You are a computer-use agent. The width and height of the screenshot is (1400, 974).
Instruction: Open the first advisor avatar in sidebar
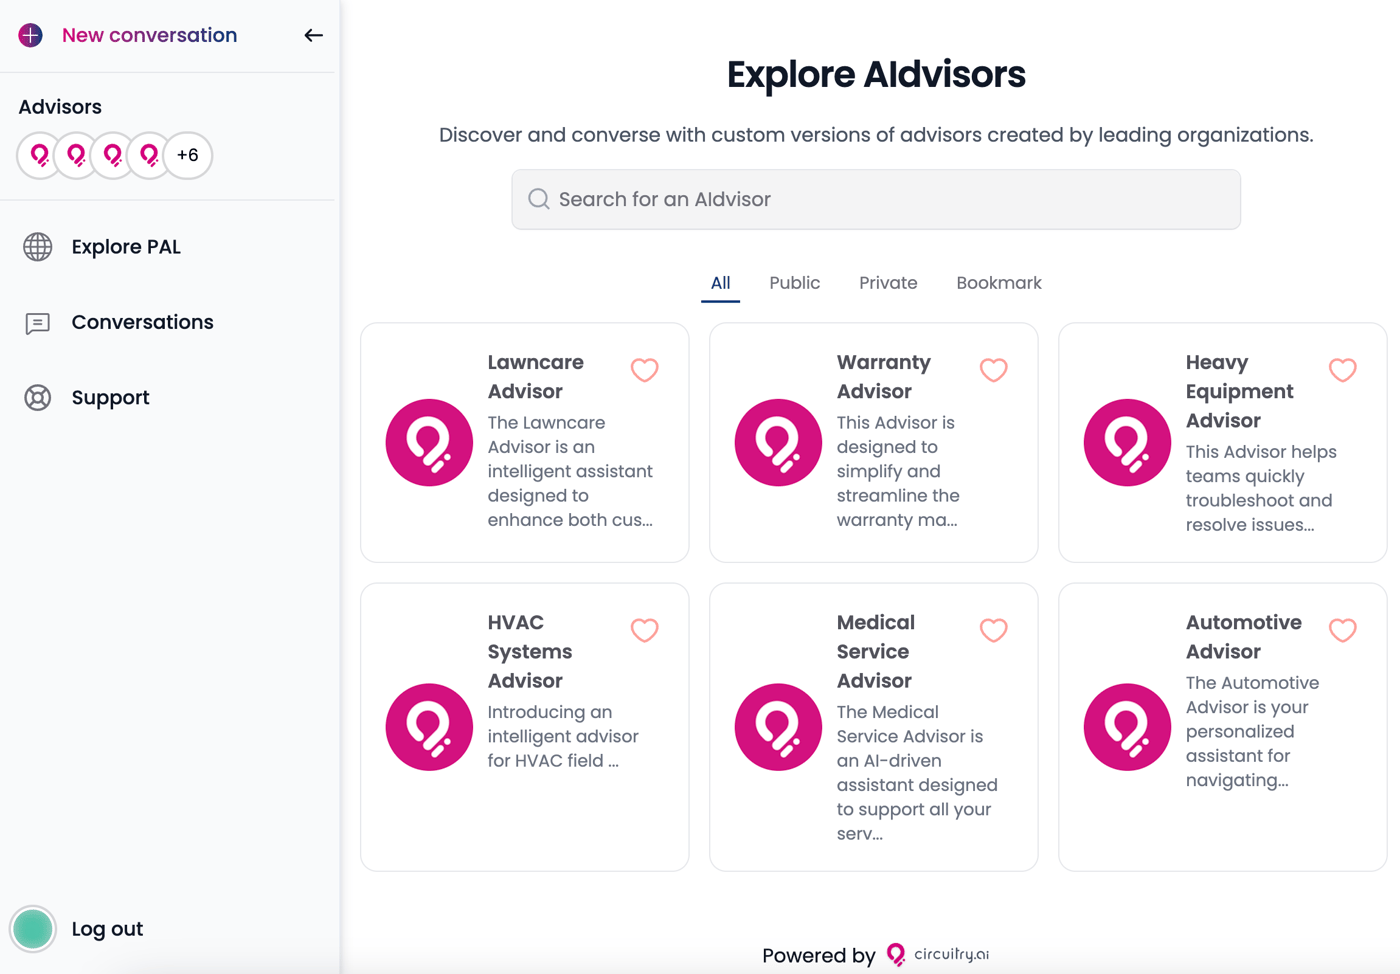(40, 155)
